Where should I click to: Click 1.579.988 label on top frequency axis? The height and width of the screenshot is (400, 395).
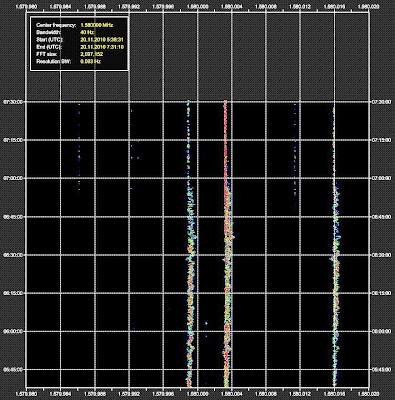[x=95, y=6]
